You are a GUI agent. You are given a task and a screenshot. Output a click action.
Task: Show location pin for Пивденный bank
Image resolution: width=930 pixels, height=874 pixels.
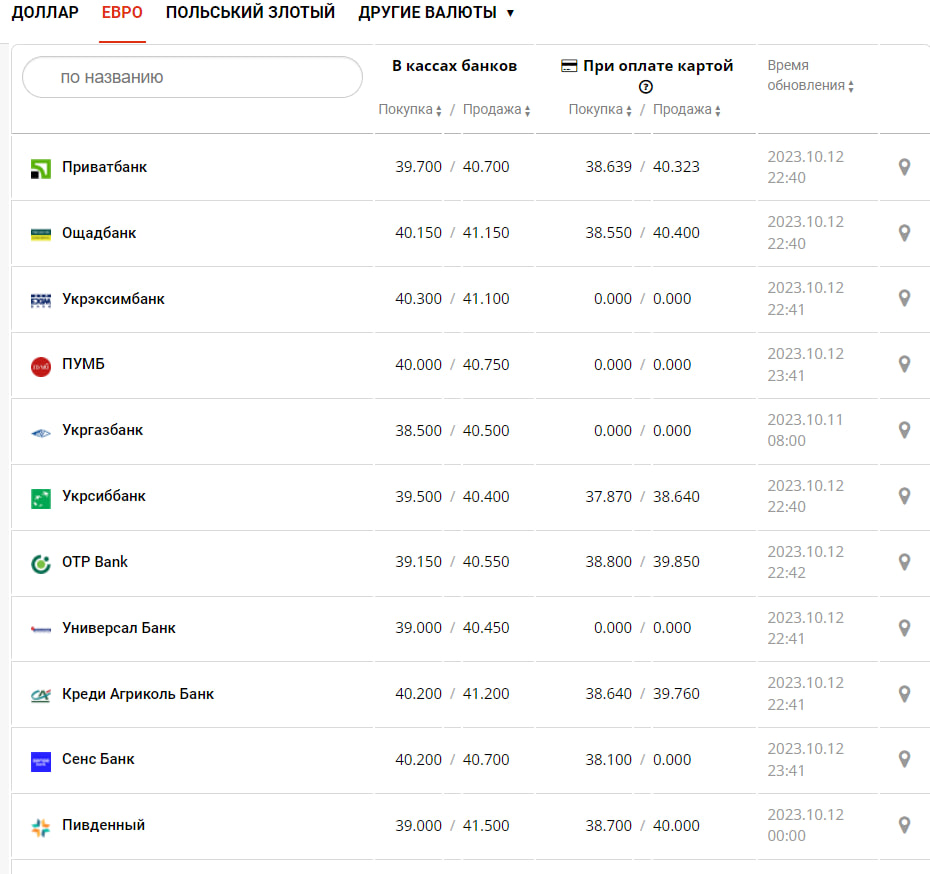coord(904,825)
